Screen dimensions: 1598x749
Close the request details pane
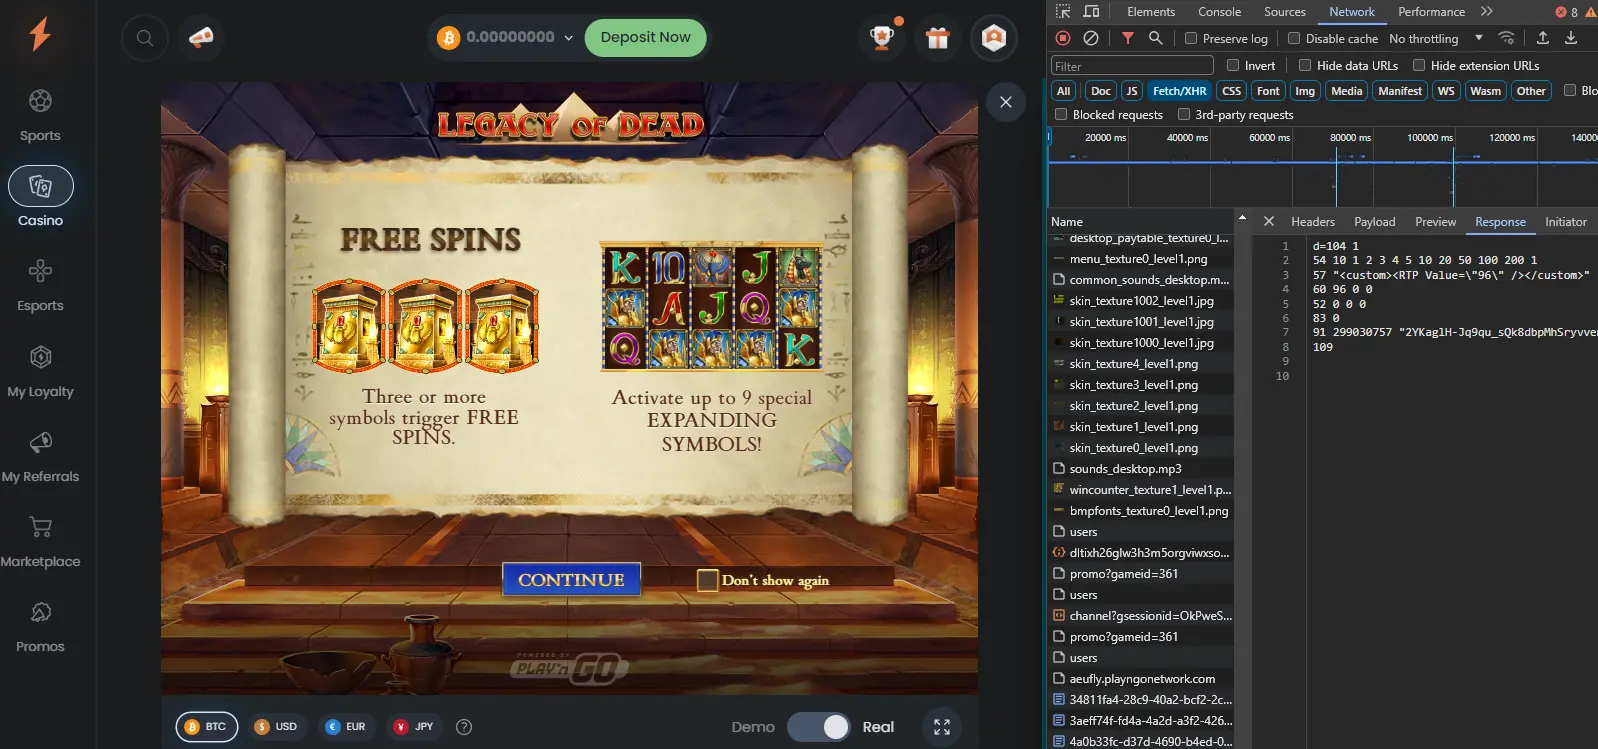coord(1269,221)
